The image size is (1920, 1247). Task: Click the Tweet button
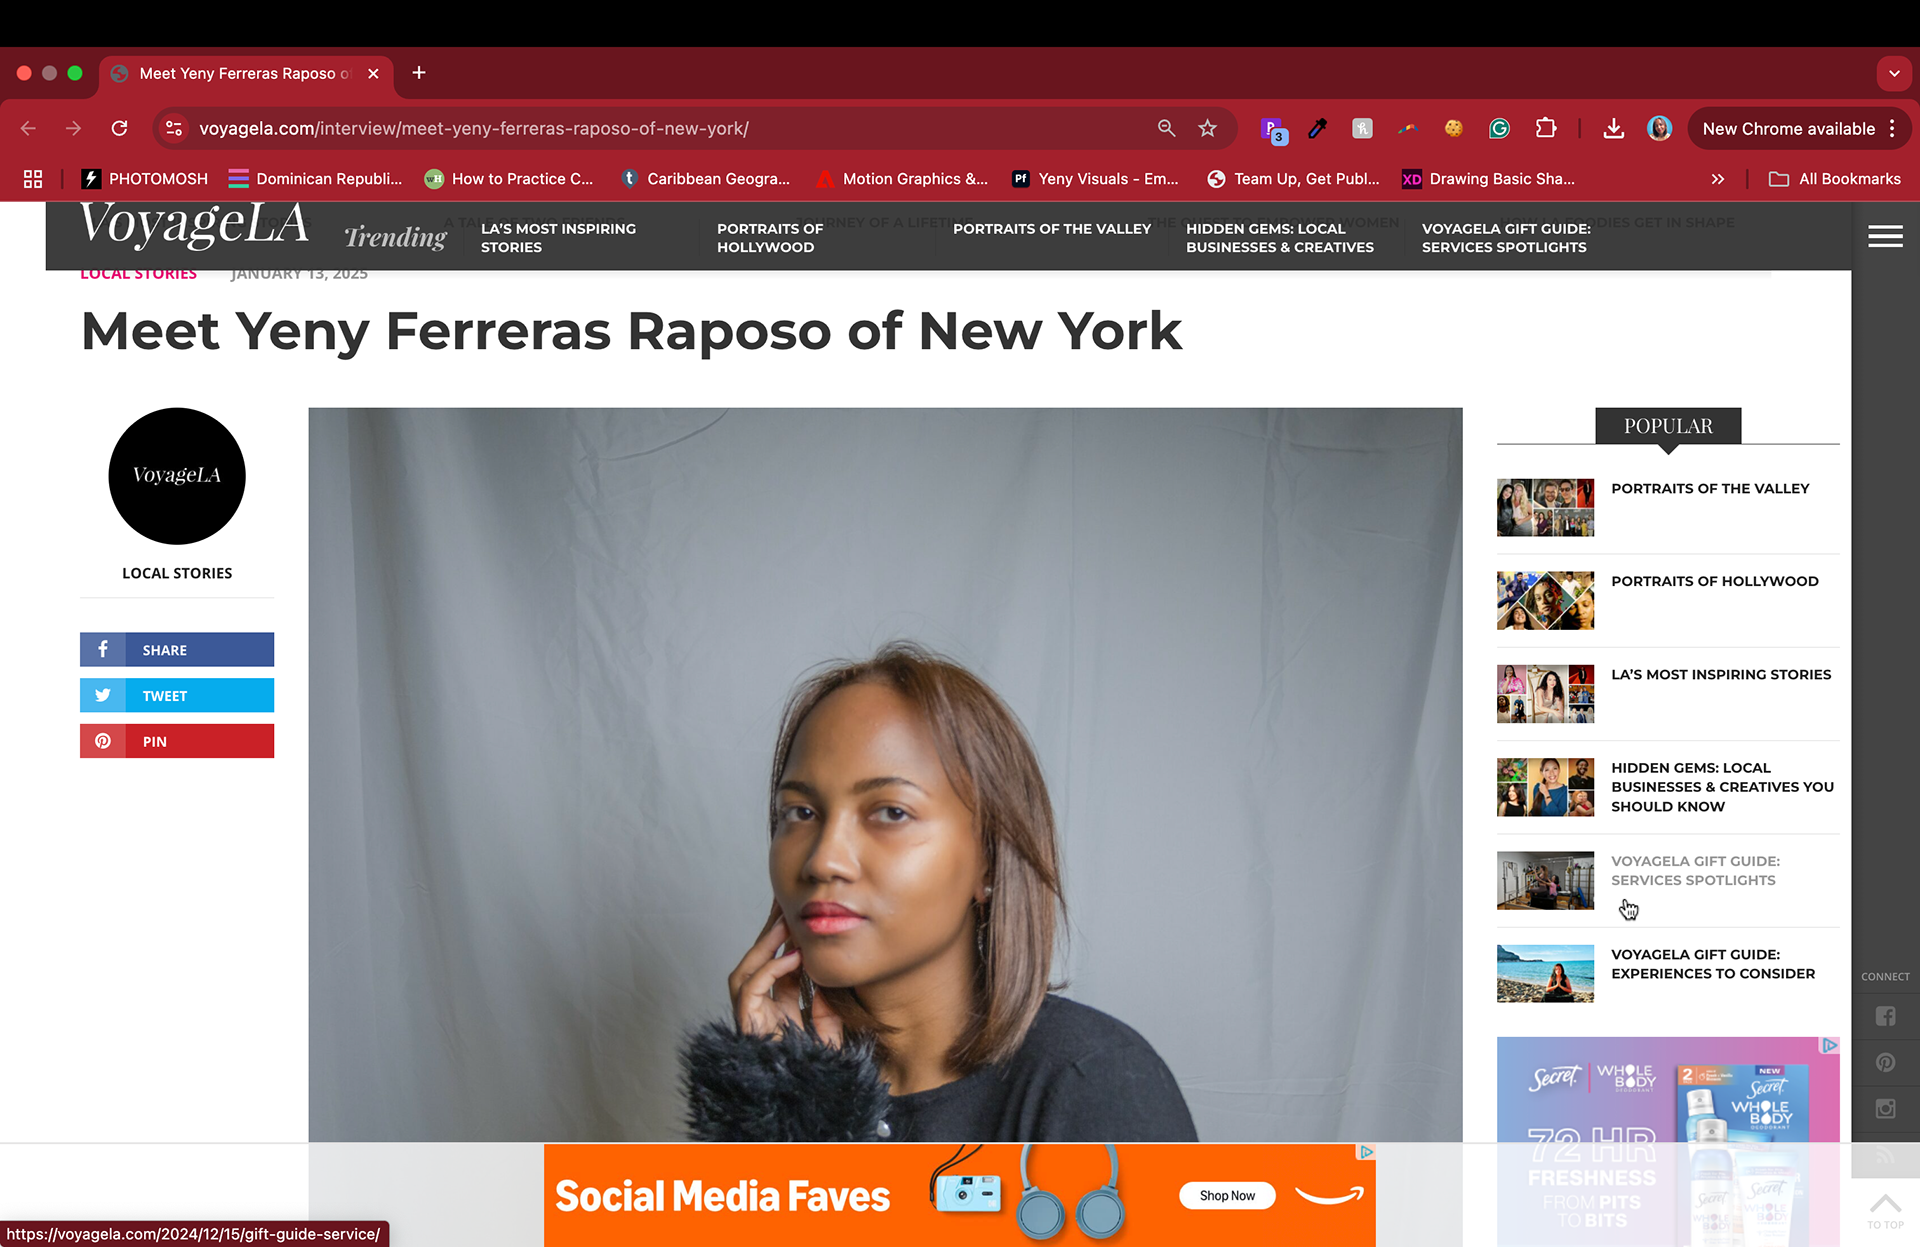177,696
